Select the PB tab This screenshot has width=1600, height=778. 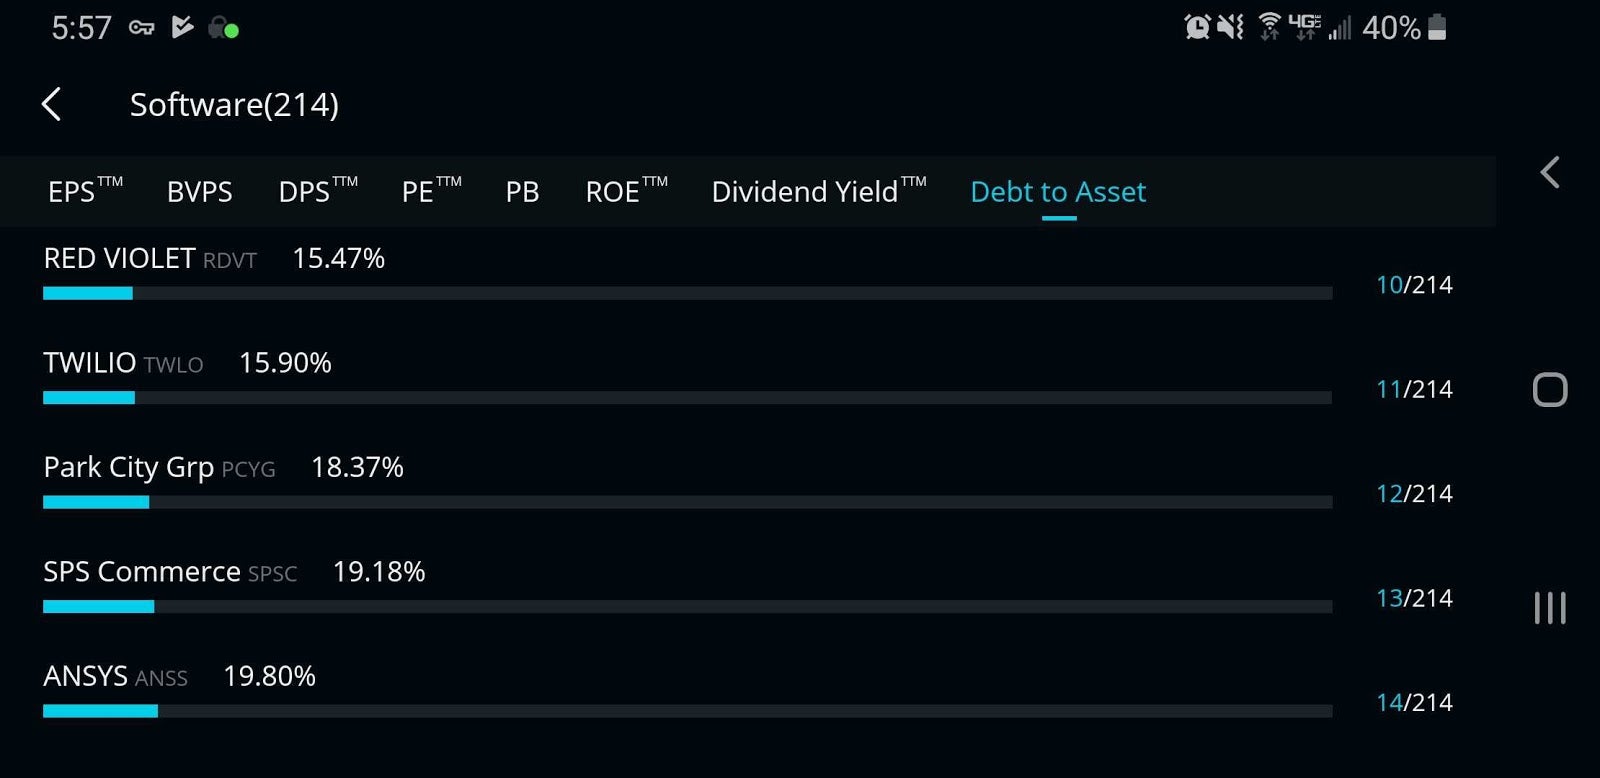522,191
